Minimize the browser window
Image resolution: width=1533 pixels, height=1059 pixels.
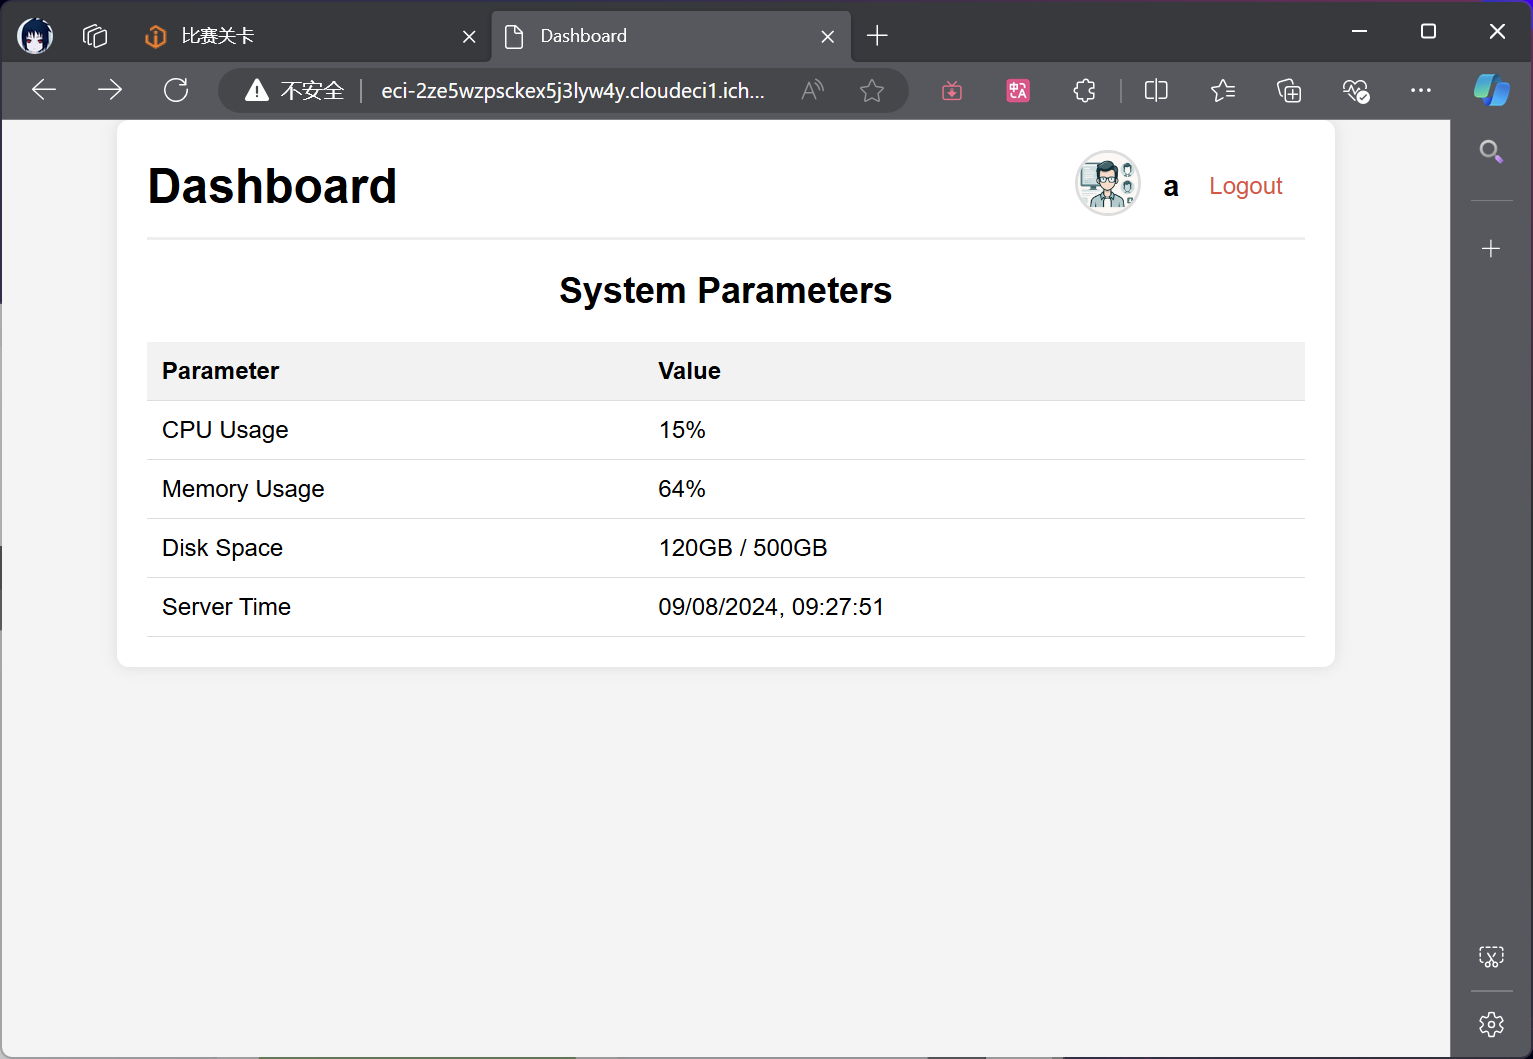(x=1359, y=32)
